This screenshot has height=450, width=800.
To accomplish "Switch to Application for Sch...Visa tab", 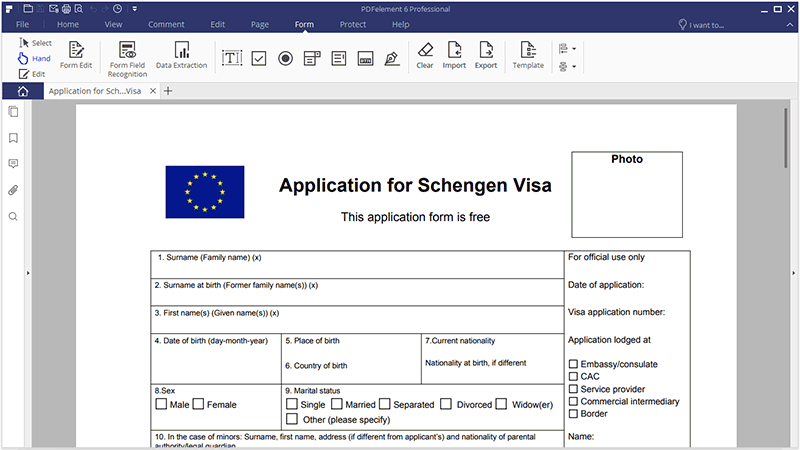I will (95, 91).
